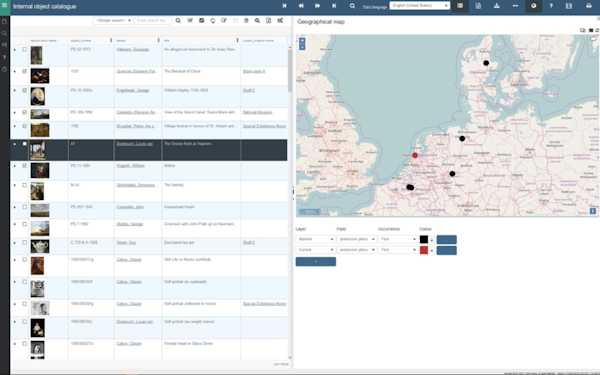The image size is (600, 375).
Task: Click the search icon in left sidebar
Action: [x=5, y=33]
